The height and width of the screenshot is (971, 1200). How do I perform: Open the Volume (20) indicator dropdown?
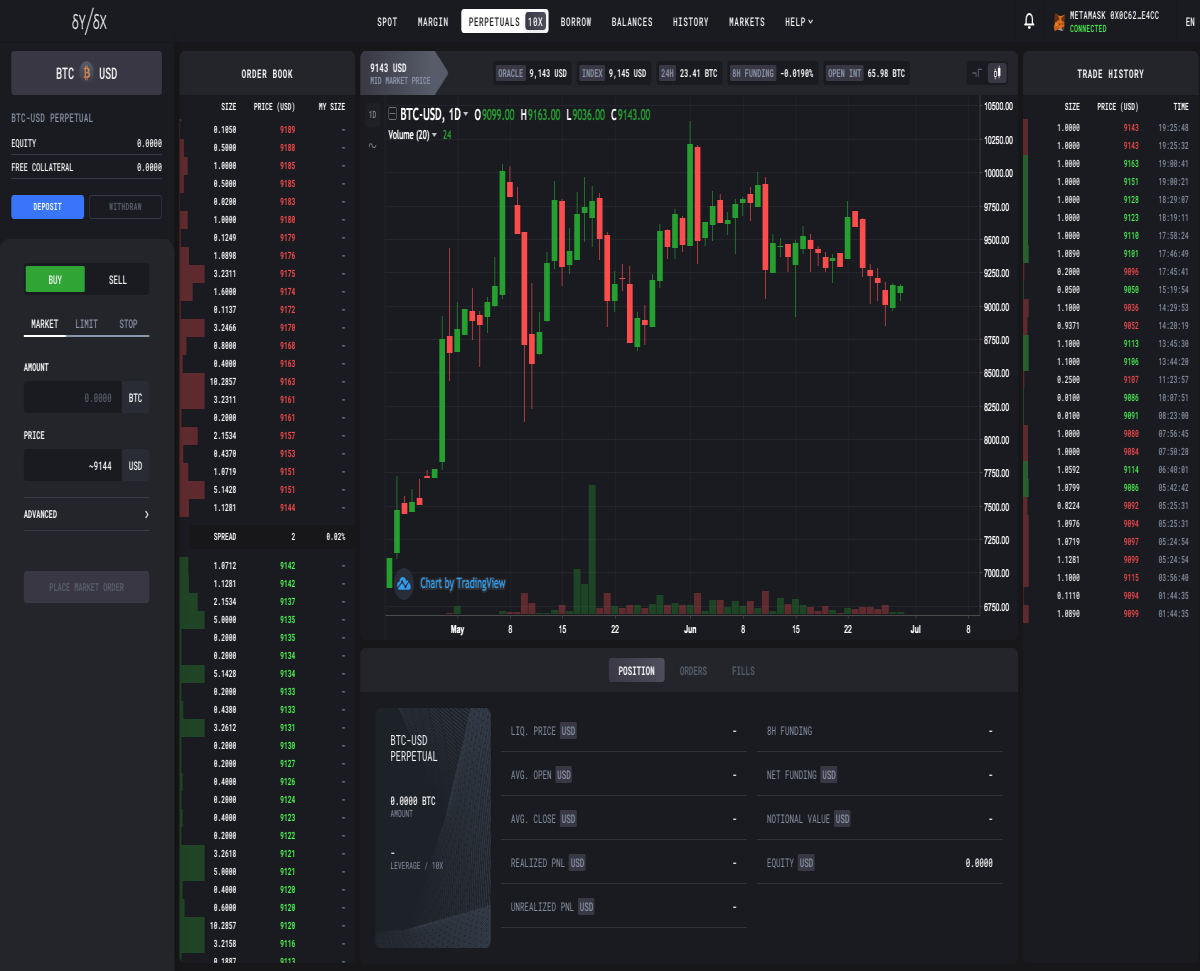434,135
